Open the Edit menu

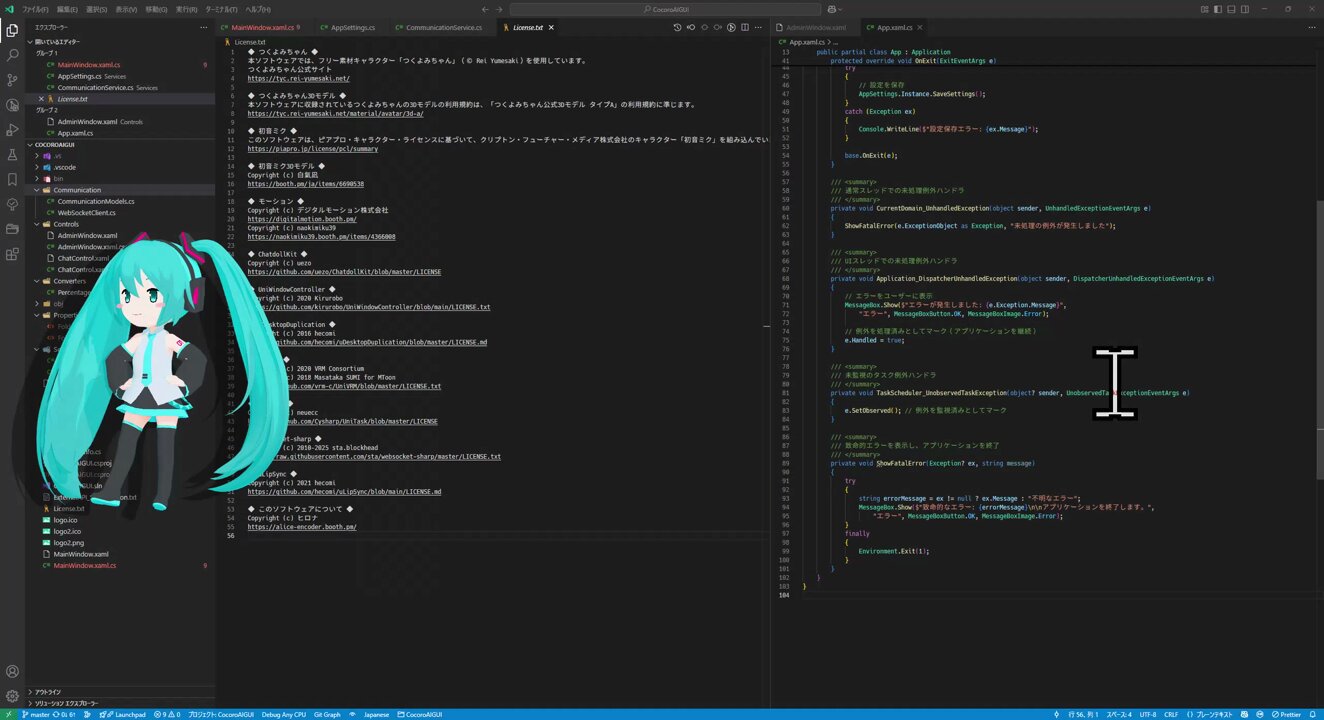pos(68,9)
